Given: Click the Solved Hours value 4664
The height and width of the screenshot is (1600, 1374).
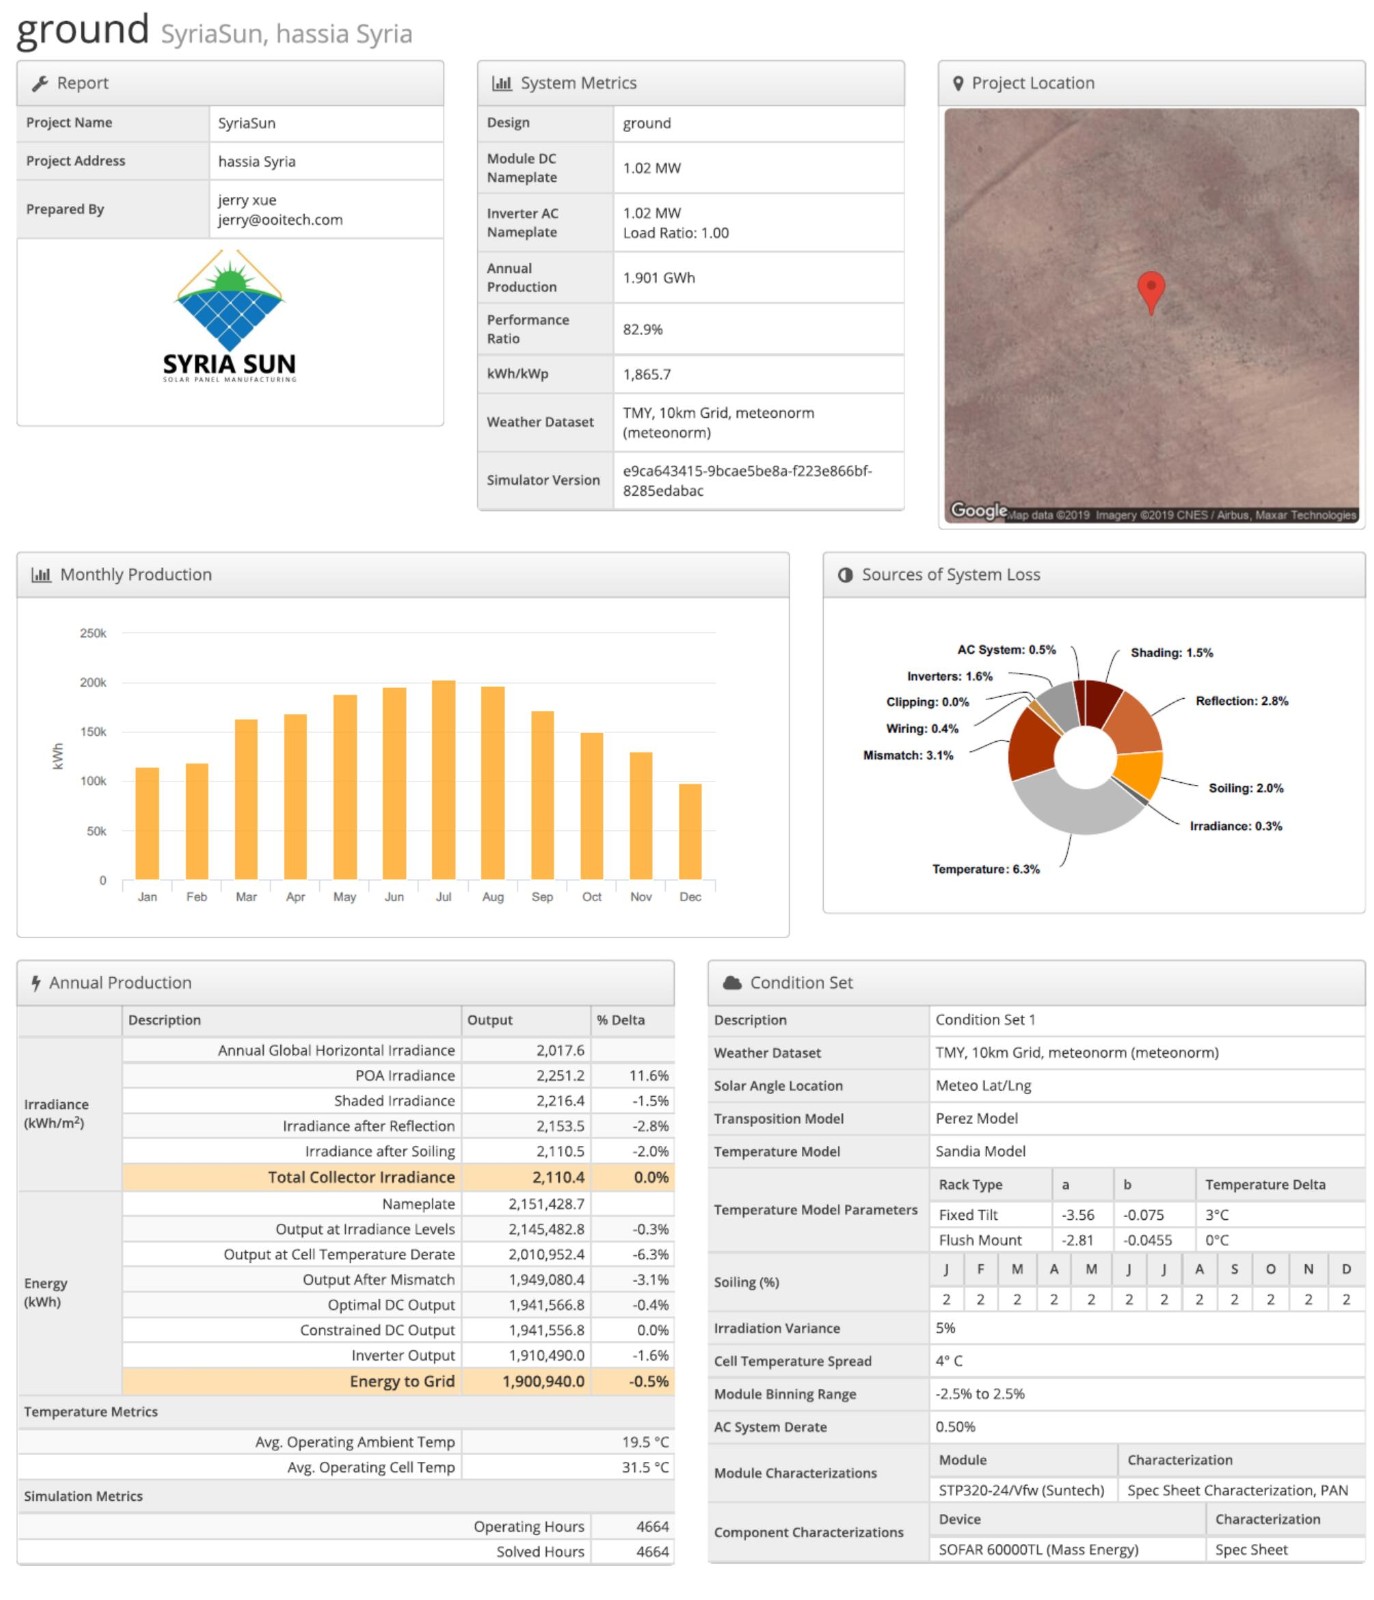Looking at the screenshot, I should pos(652,1551).
